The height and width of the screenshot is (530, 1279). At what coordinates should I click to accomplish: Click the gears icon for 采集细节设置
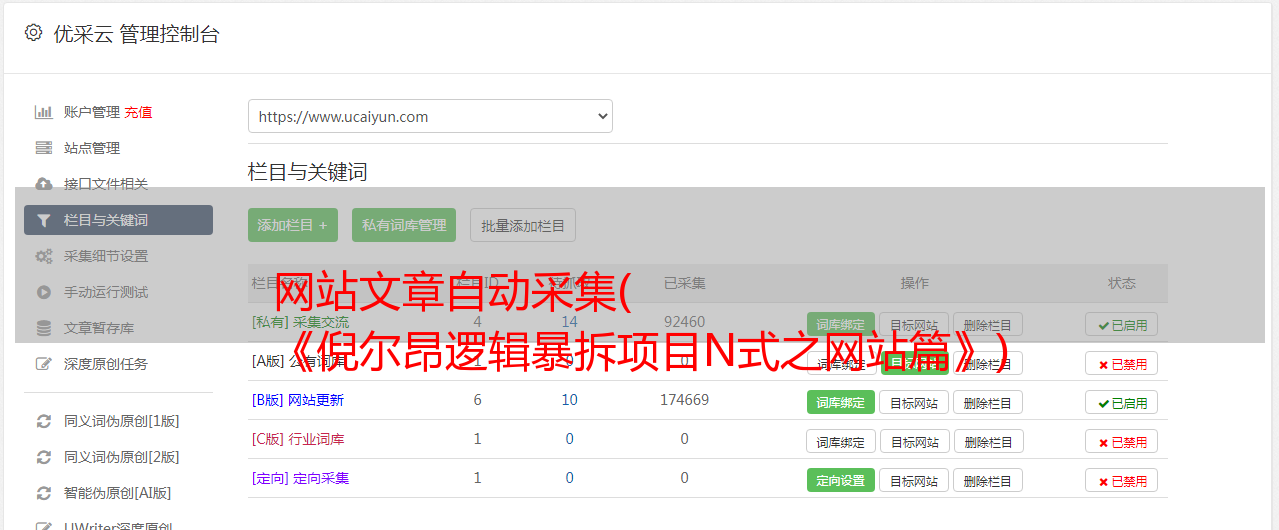pos(43,256)
